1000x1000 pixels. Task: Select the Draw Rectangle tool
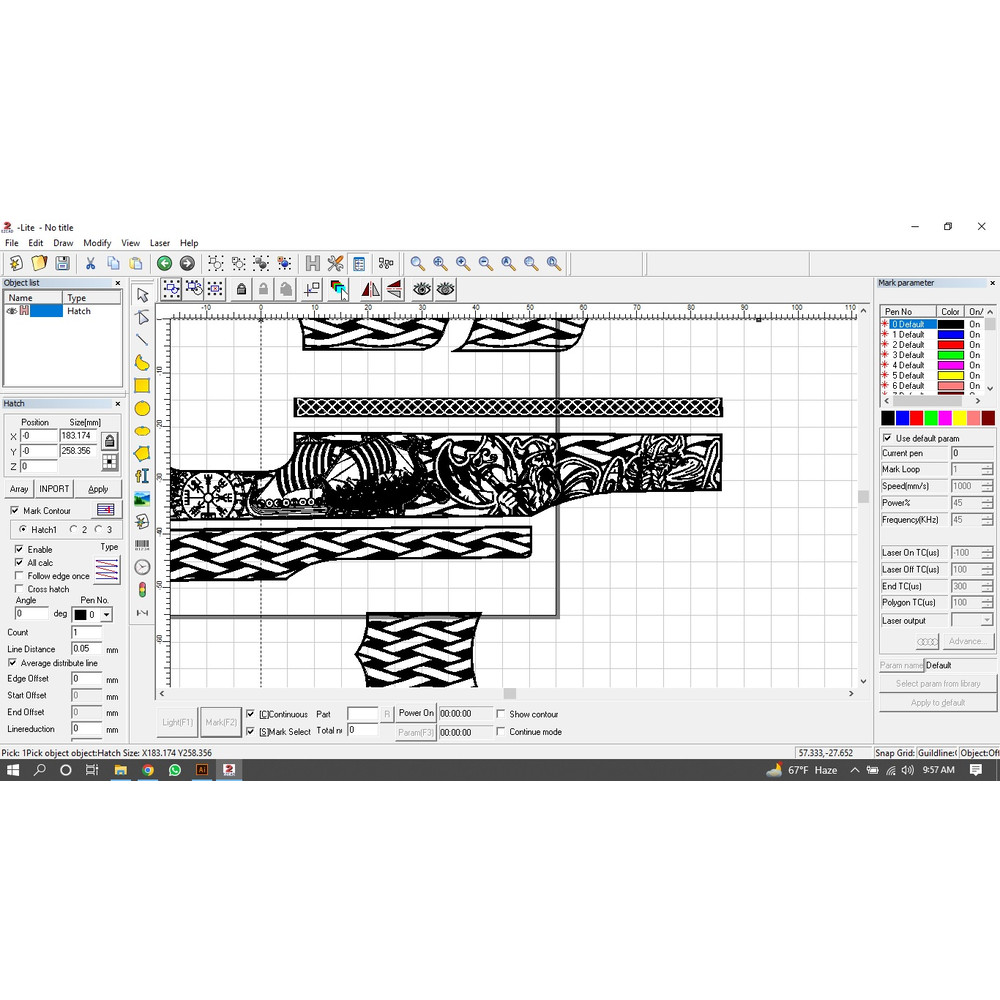[x=142, y=385]
